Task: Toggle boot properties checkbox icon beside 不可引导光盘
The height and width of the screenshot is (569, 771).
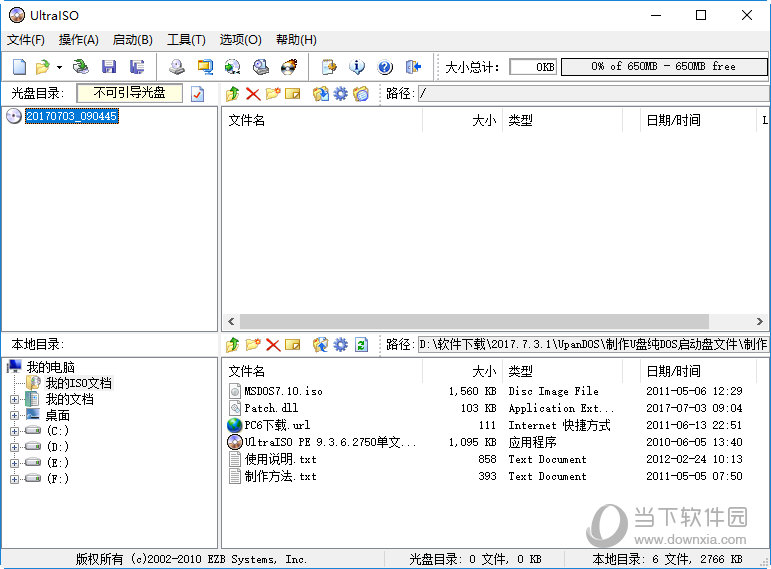Action: (x=197, y=94)
